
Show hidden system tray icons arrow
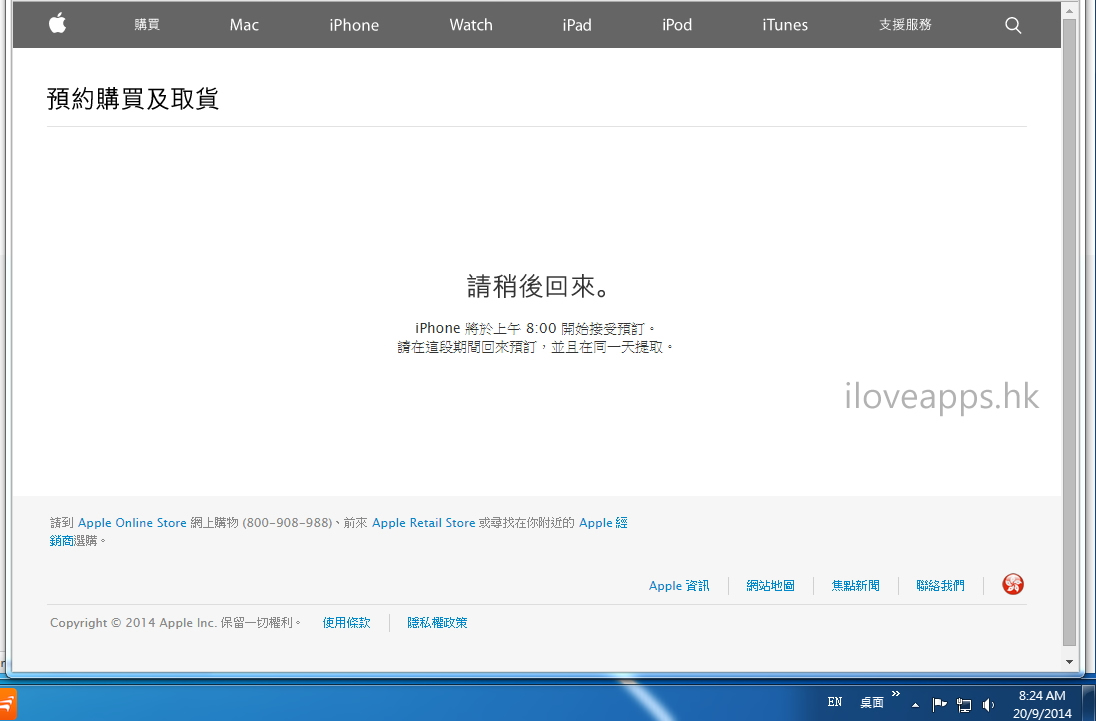[x=915, y=705]
